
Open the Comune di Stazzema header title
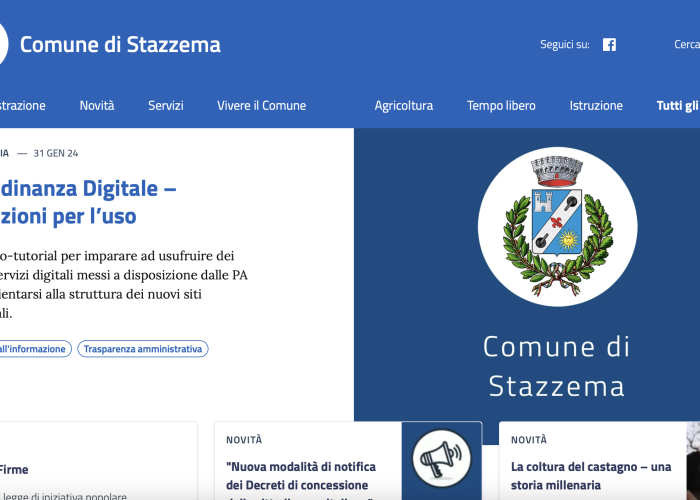[x=120, y=45]
